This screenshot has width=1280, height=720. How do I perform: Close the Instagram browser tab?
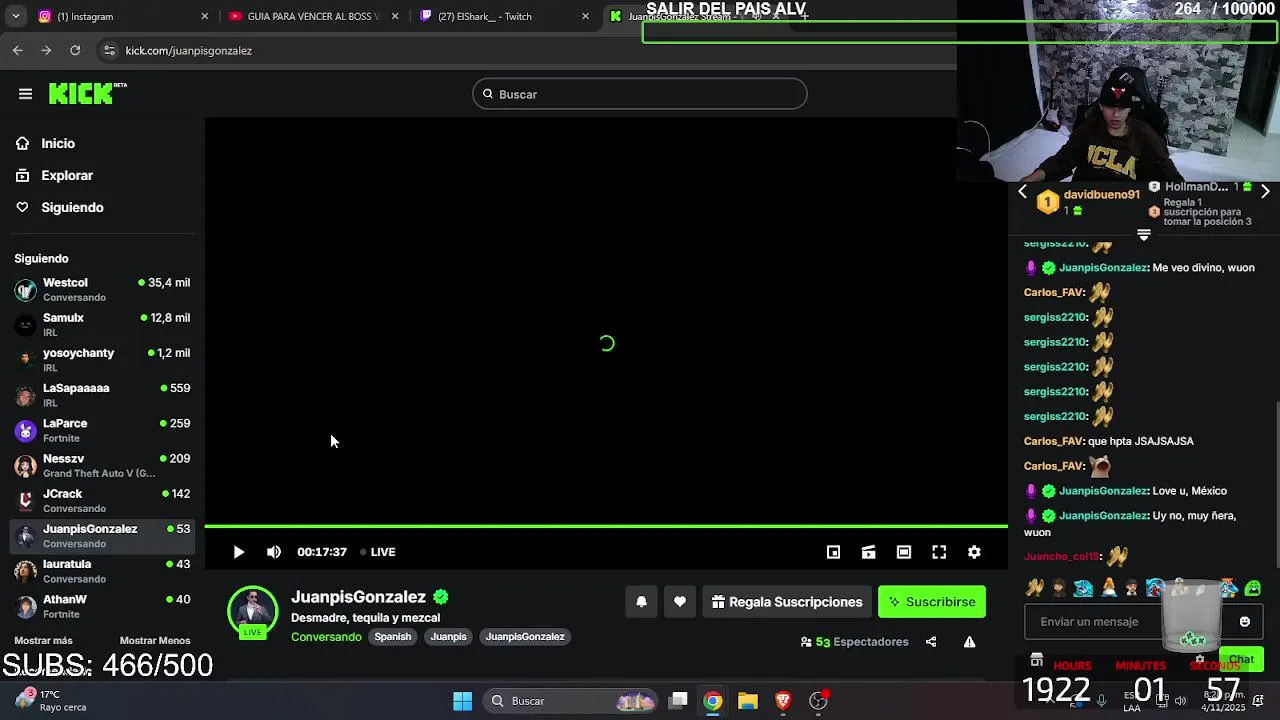point(205,16)
